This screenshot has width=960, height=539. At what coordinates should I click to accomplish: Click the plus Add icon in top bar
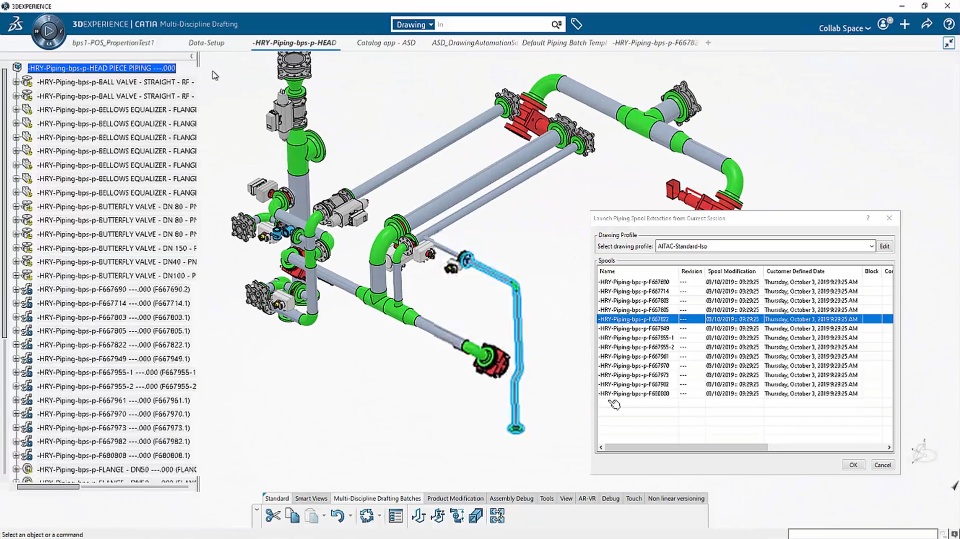[905, 24]
